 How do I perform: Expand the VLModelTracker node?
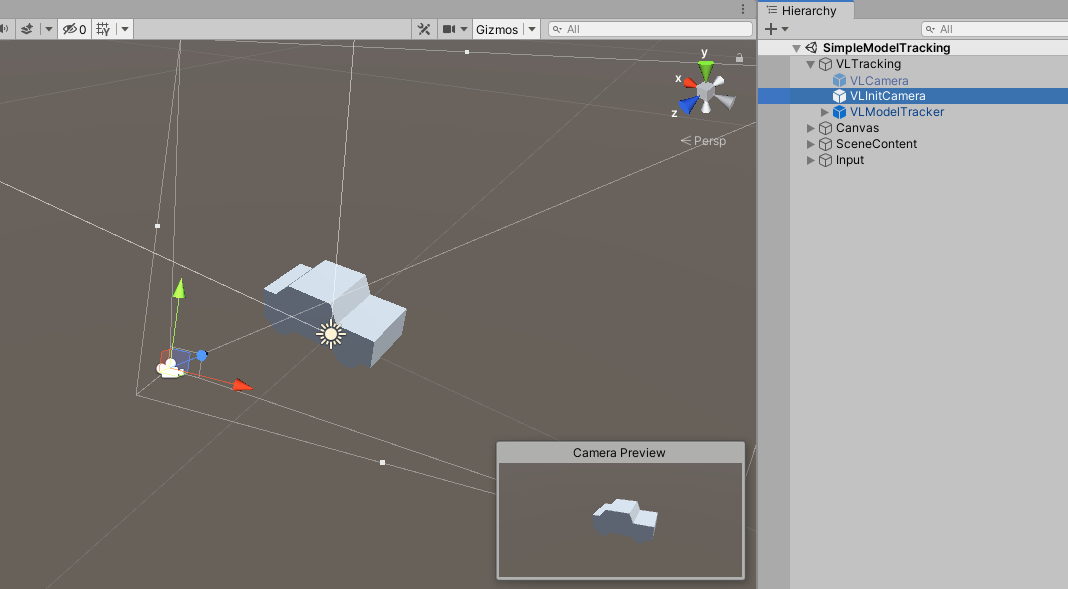point(825,112)
